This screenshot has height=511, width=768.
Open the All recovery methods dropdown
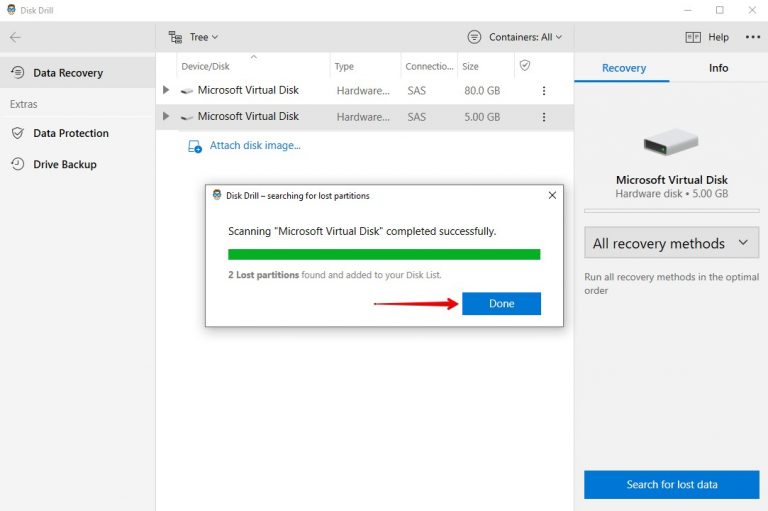tap(671, 243)
